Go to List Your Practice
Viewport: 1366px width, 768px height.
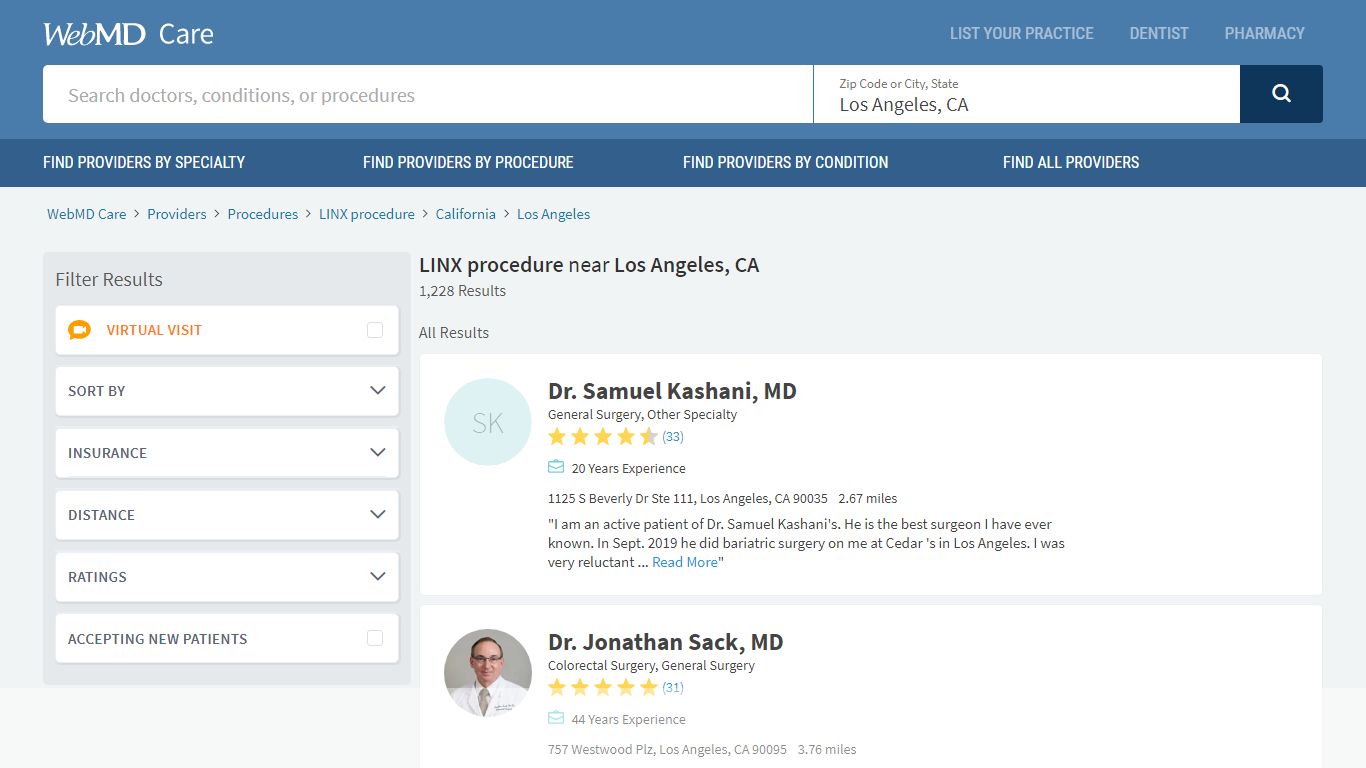pos(1022,33)
